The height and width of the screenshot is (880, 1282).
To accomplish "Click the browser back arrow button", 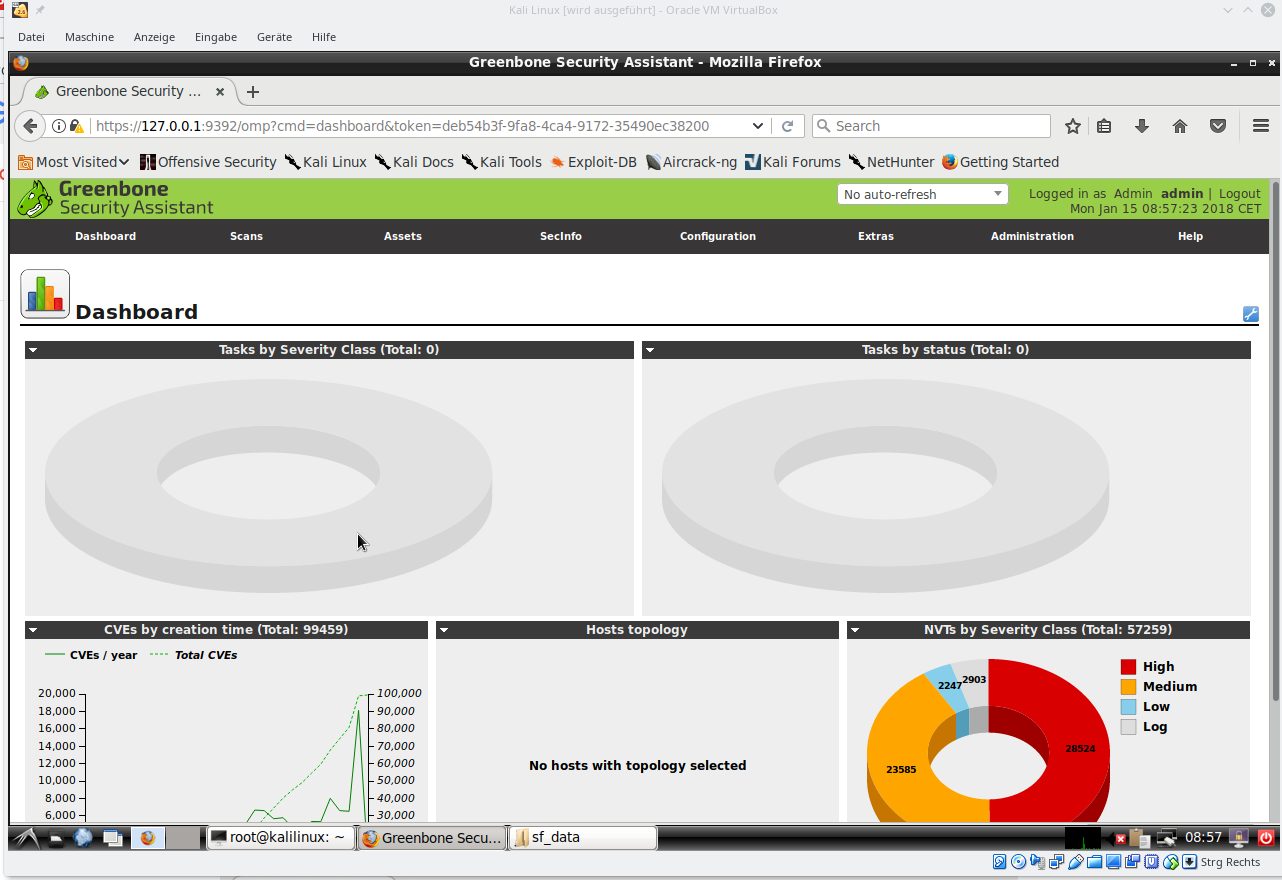I will (30, 126).
